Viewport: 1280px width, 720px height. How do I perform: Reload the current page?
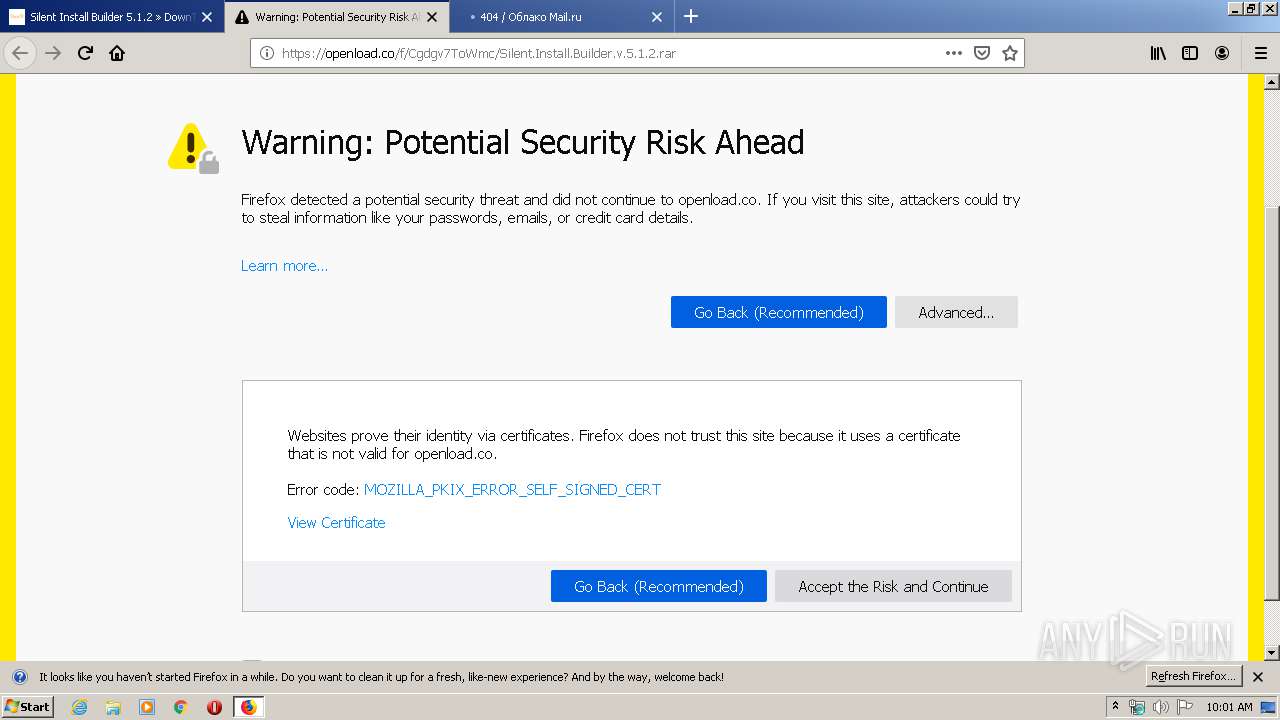[x=85, y=53]
